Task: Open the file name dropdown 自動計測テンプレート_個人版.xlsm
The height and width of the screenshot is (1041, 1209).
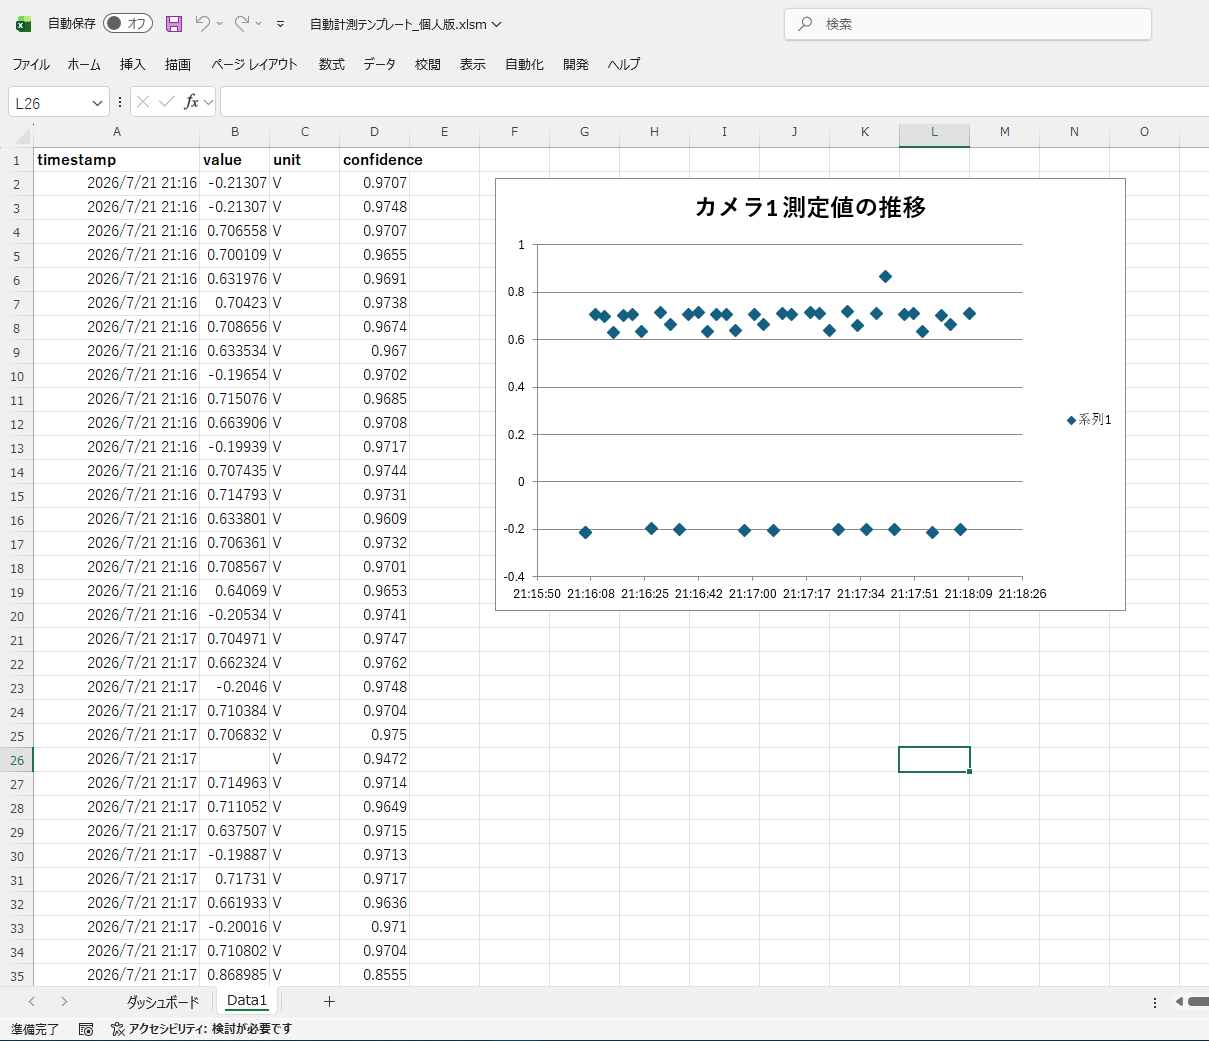Action: click(406, 24)
